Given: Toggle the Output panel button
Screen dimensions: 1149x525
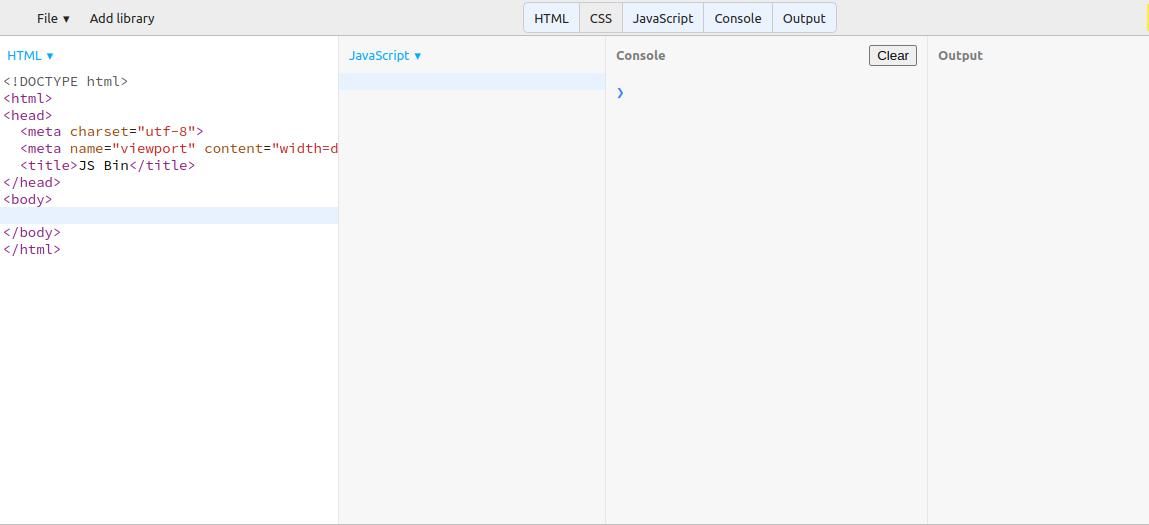Looking at the screenshot, I should coord(804,18).
